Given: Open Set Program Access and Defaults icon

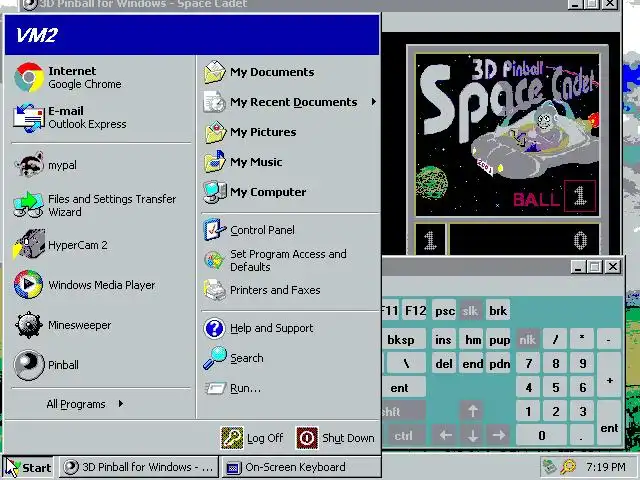Looking at the screenshot, I should point(215,260).
